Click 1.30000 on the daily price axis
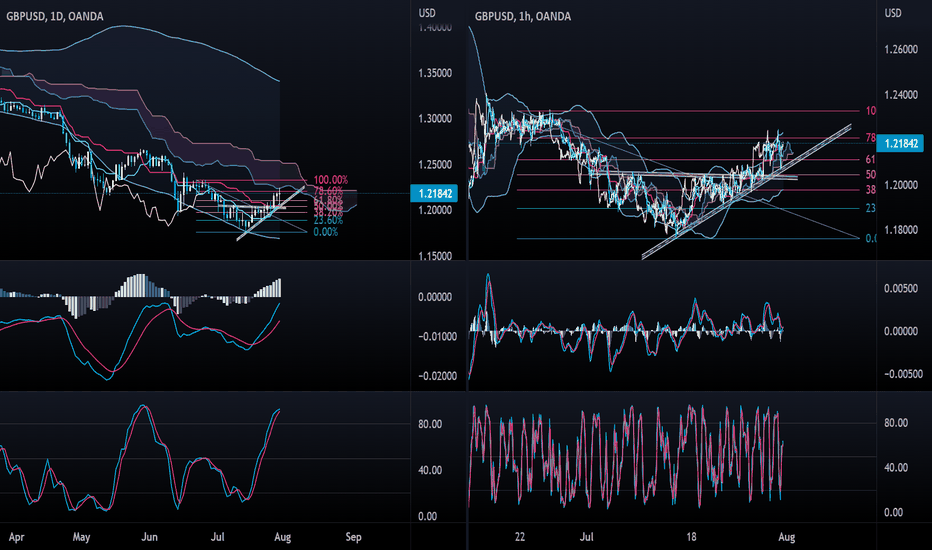932x550 pixels. (x=434, y=119)
